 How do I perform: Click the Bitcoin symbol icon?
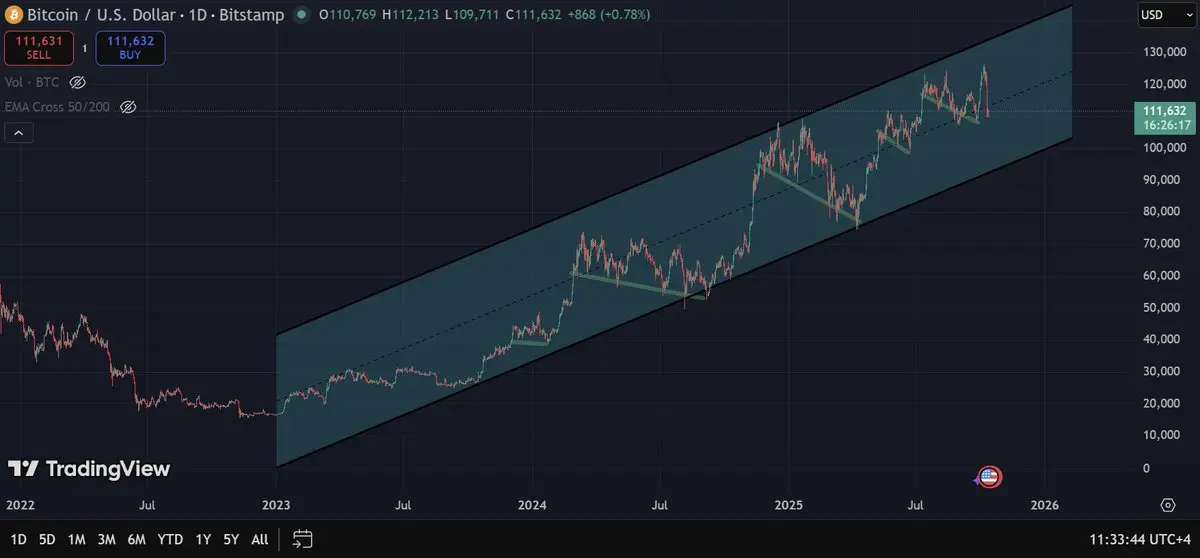(13, 16)
